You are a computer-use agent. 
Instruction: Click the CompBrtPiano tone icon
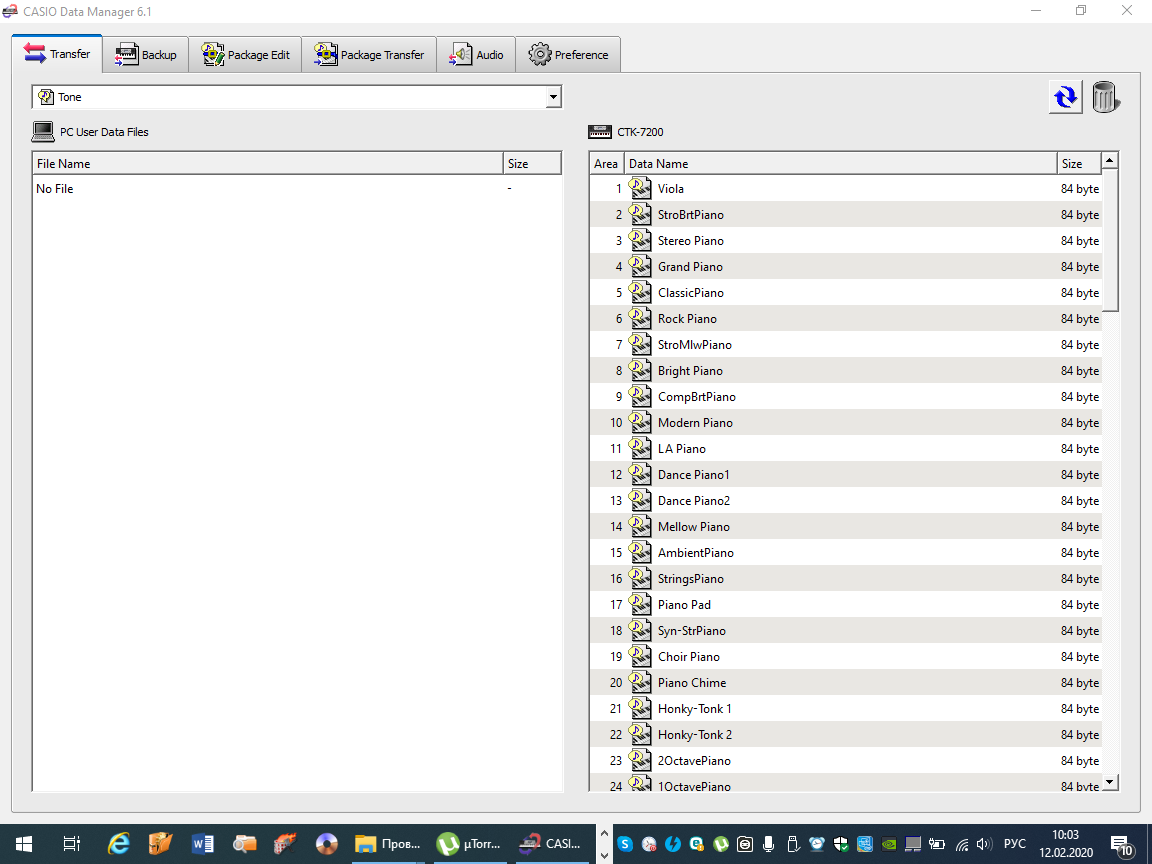[640, 397]
